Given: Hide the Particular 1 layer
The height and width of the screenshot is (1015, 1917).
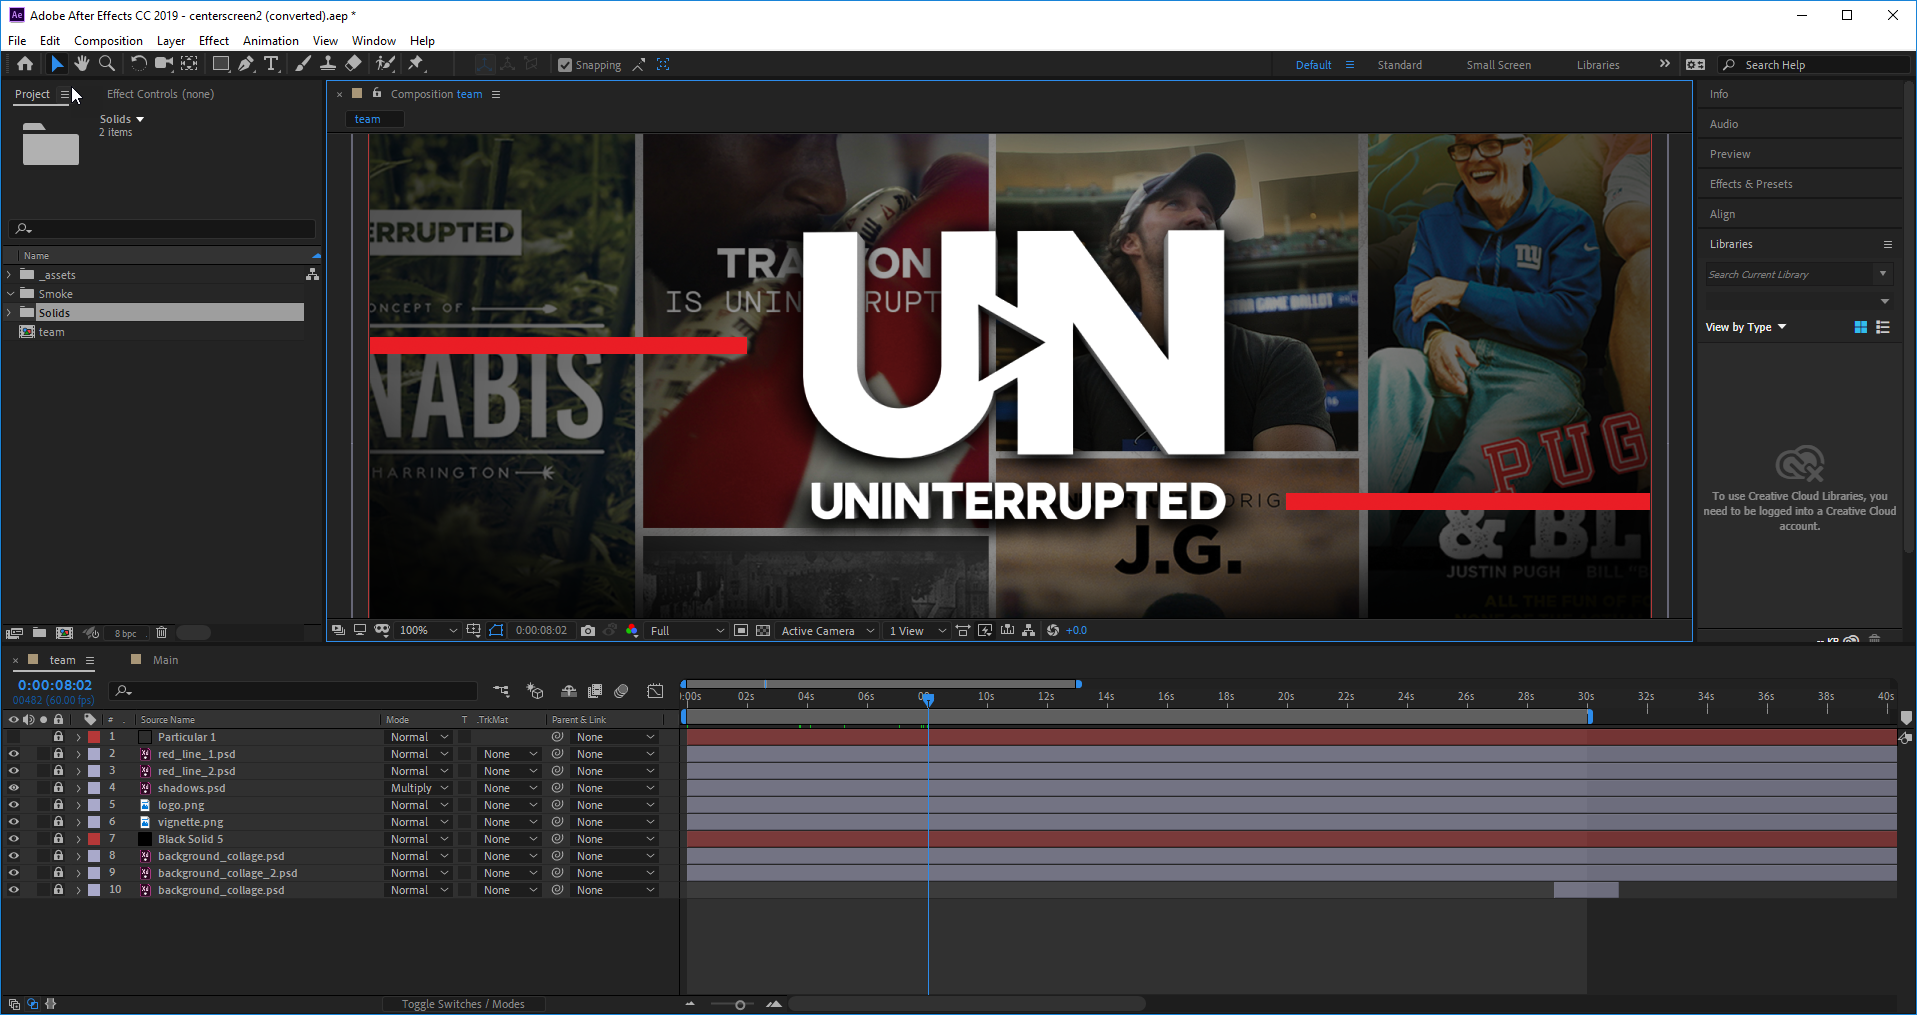Looking at the screenshot, I should (x=14, y=736).
